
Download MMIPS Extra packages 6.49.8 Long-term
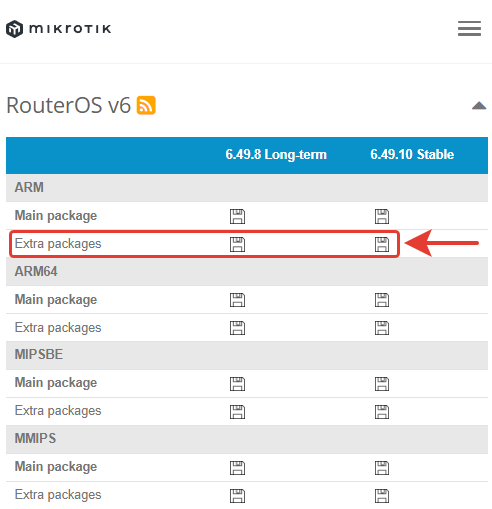237,496
